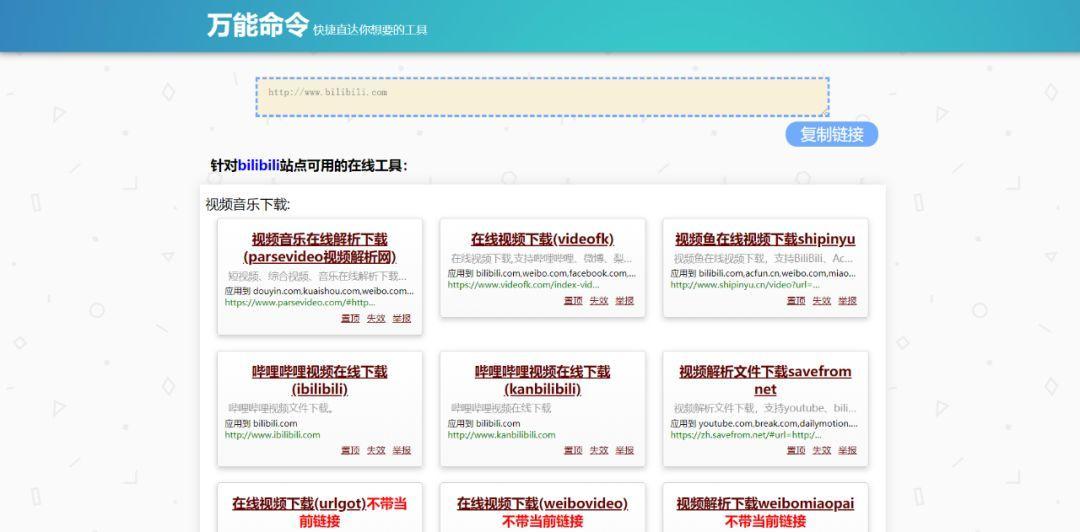Click 举报 on the shipinyu card
This screenshot has width=1080, height=532.
[847, 300]
